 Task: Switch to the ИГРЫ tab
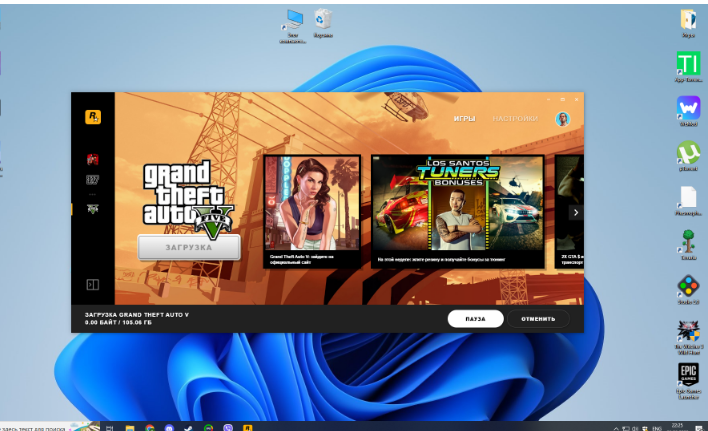pos(465,119)
